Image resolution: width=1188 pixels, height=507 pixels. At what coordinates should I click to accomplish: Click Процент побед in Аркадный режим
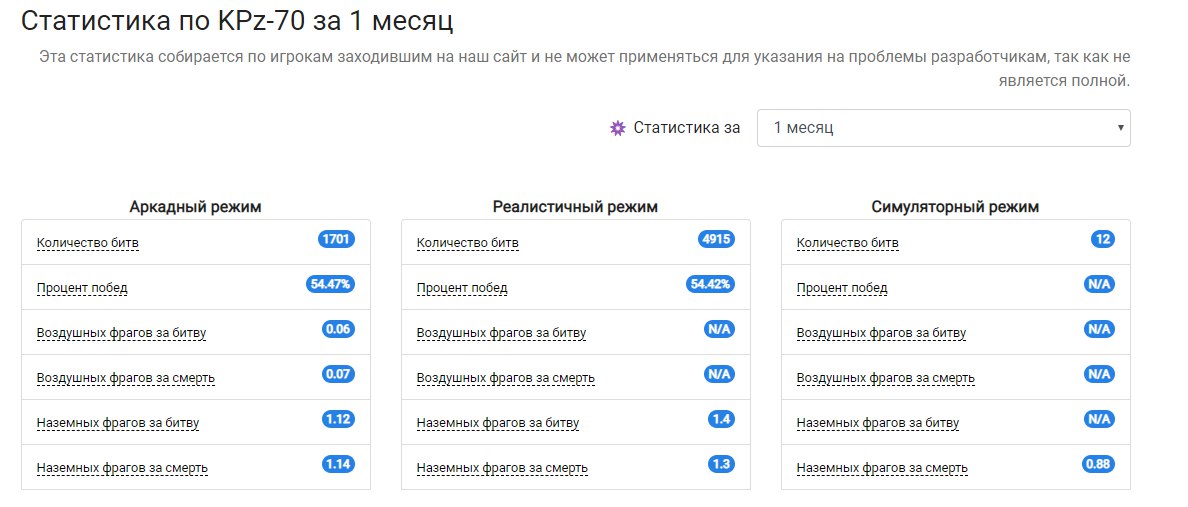pyautogui.click(x=82, y=288)
